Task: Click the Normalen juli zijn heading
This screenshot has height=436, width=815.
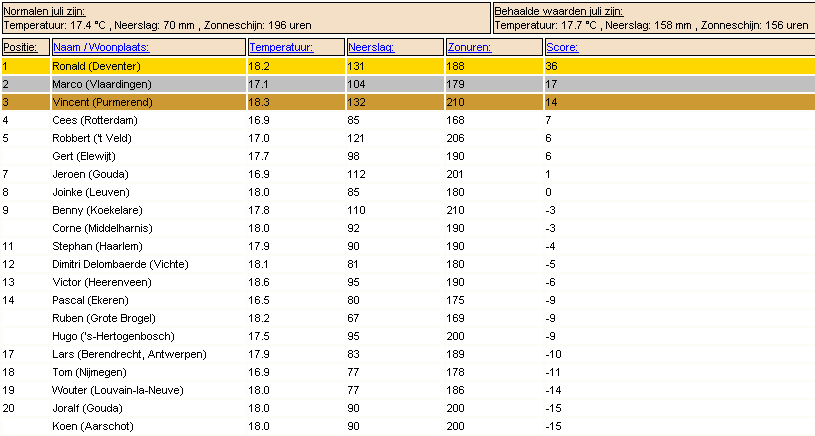Action: point(44,11)
